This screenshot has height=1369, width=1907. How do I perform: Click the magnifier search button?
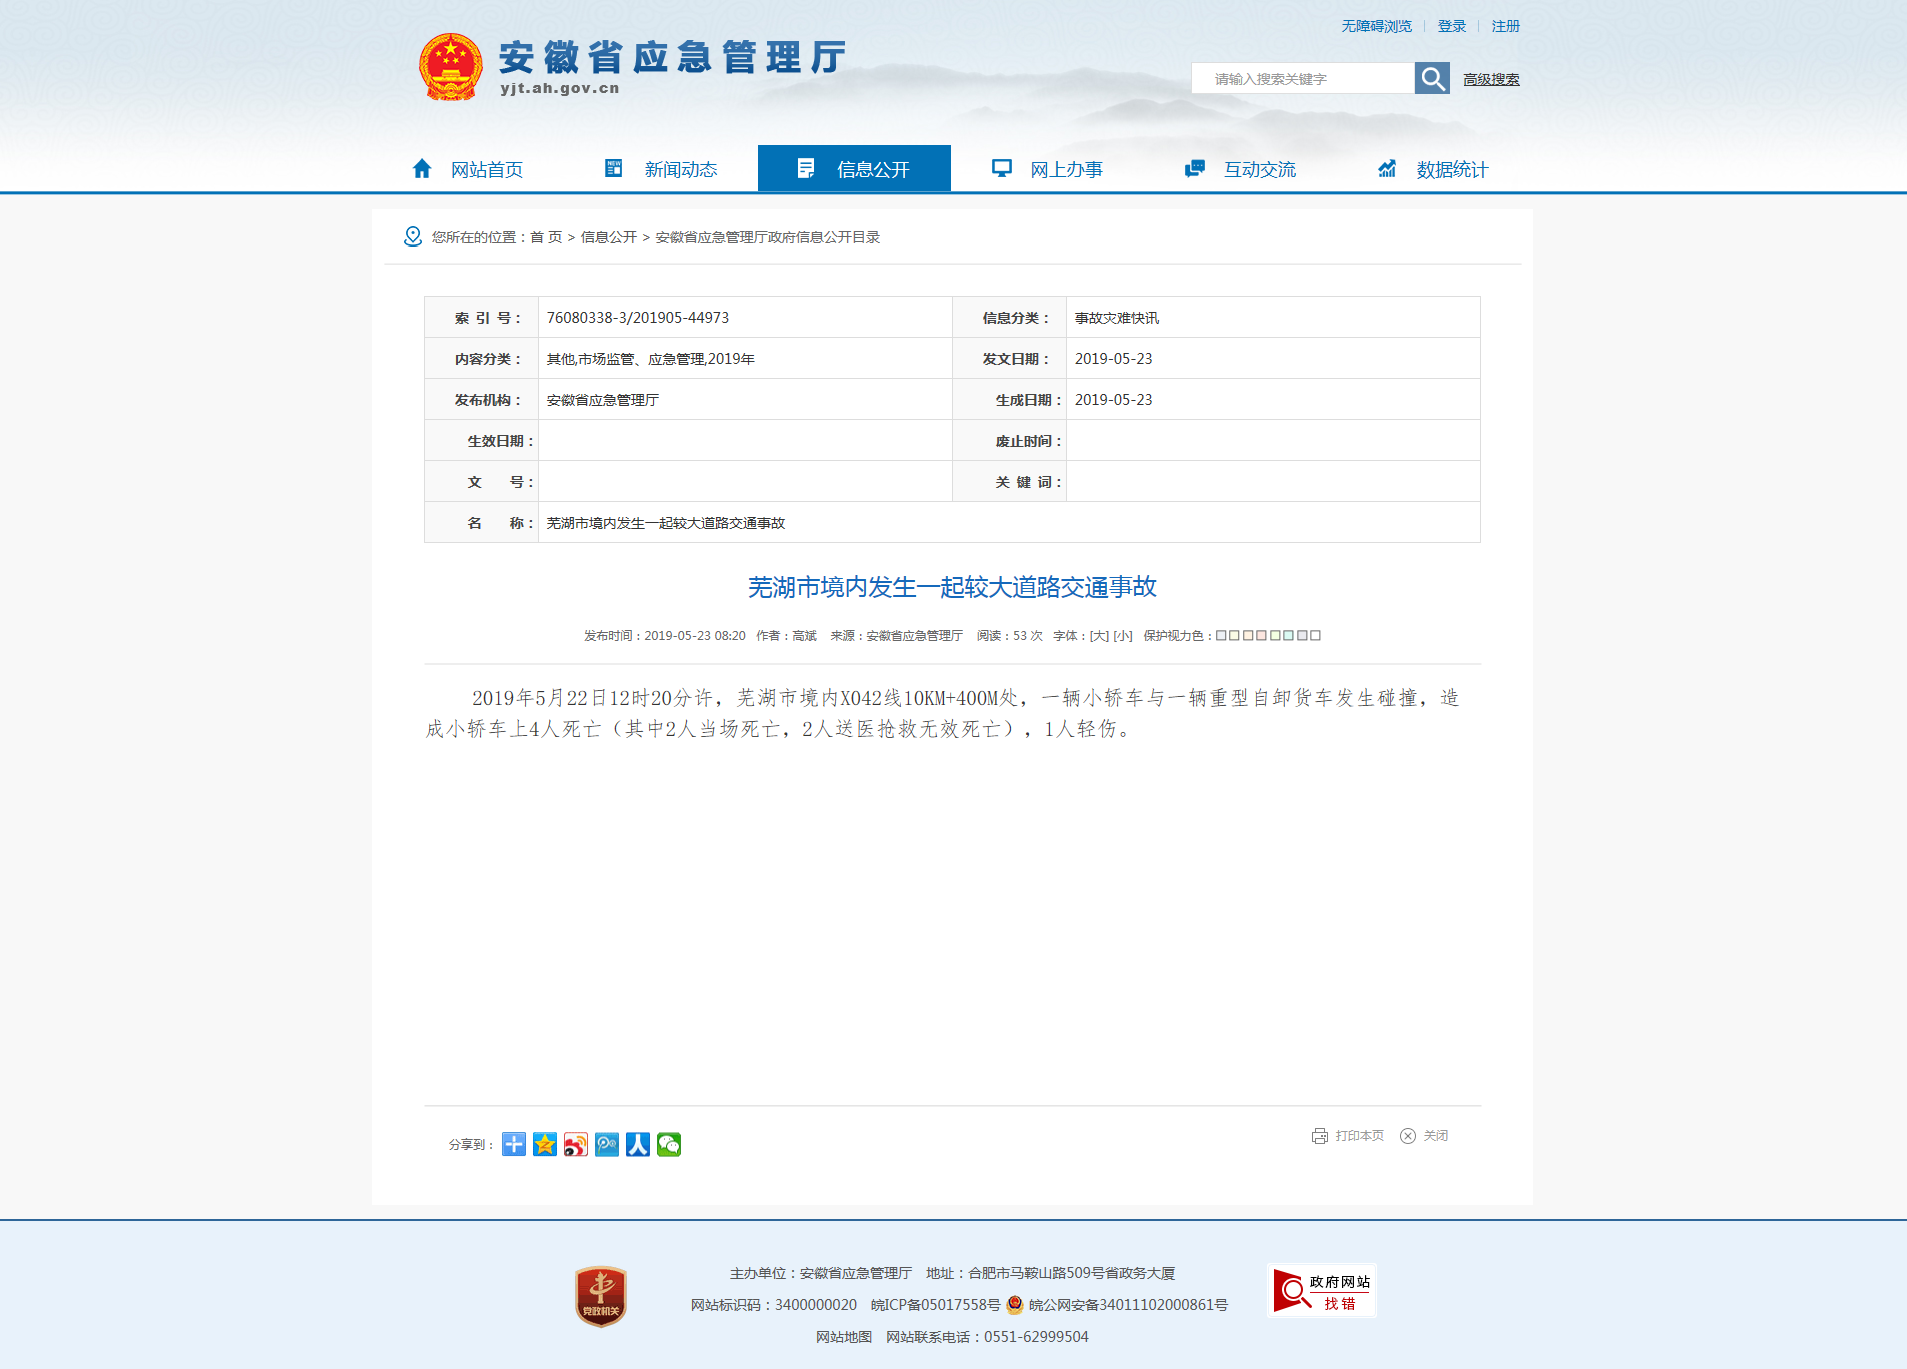1431,78
